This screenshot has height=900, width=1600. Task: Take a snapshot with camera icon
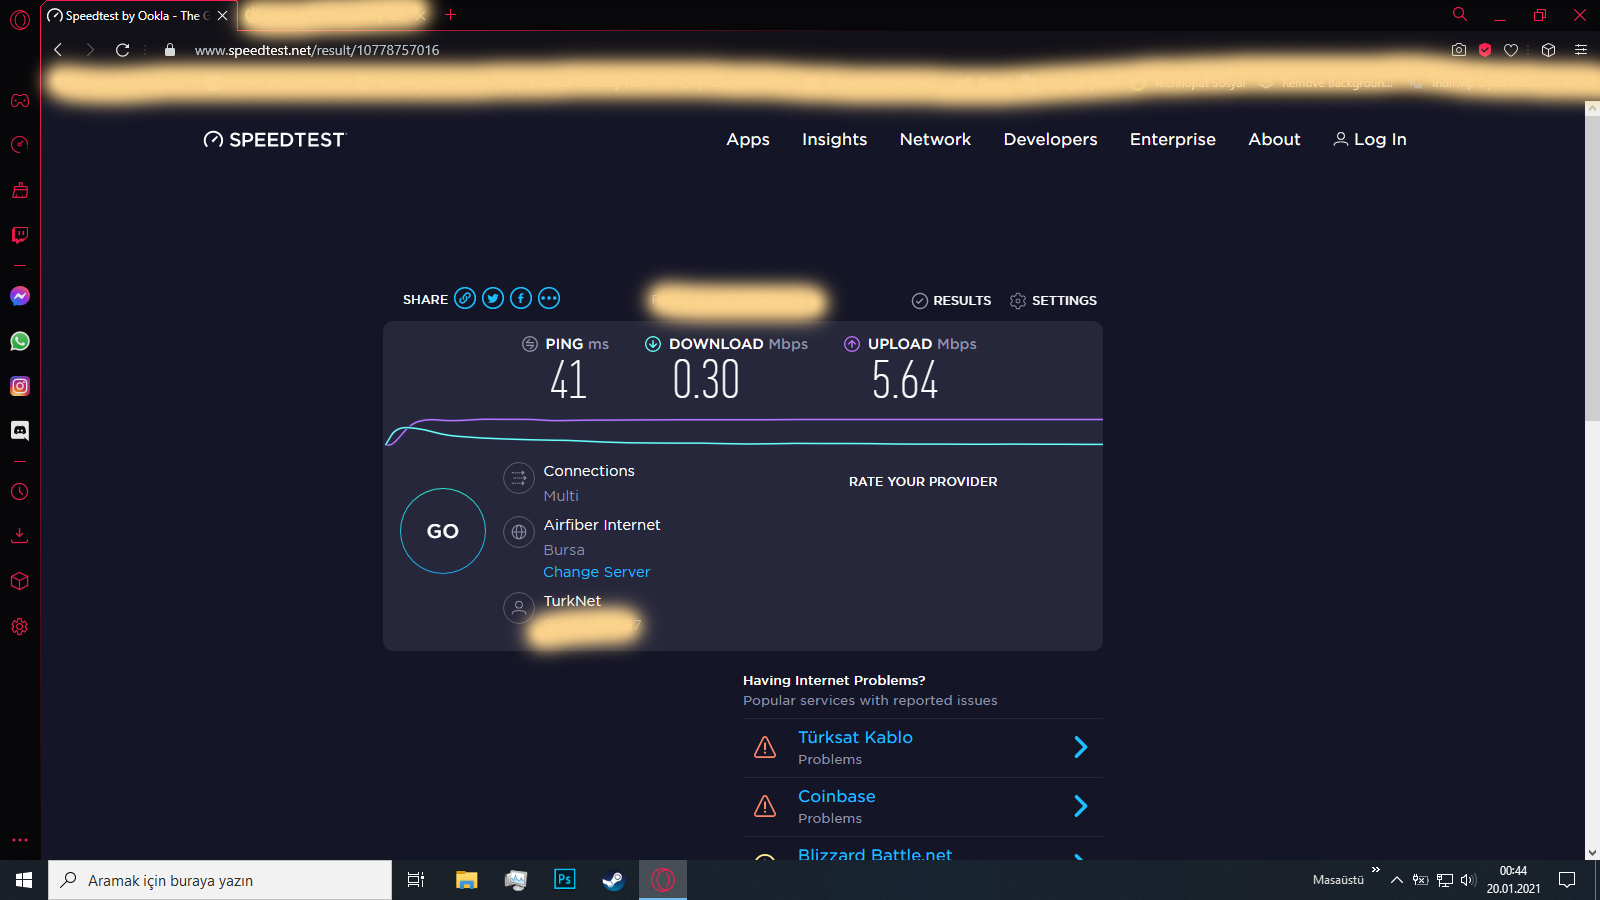coord(1459,50)
